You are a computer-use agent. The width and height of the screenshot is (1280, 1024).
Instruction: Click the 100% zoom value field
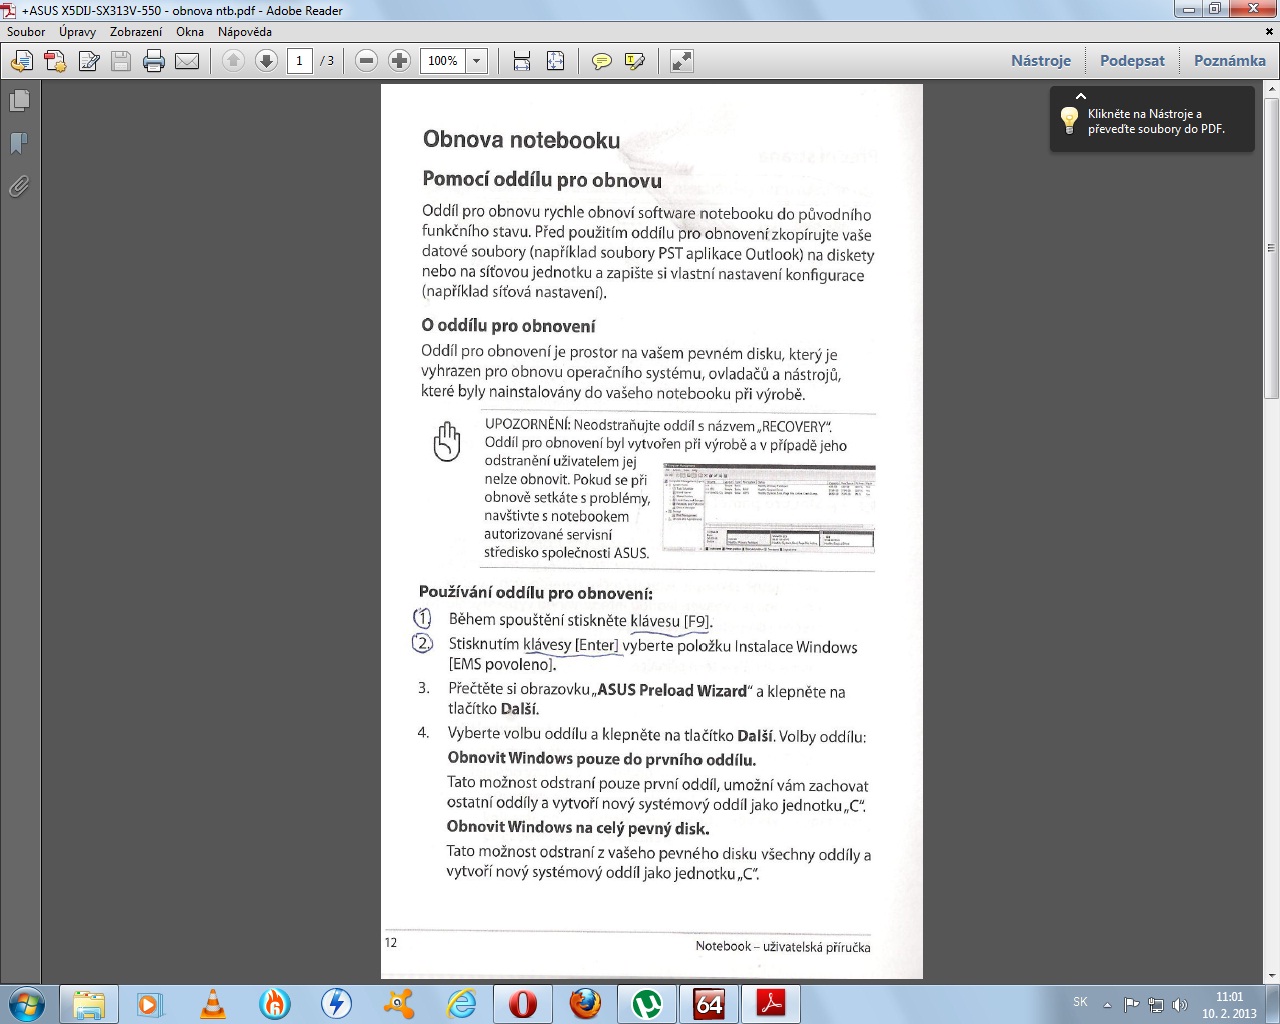coord(443,61)
